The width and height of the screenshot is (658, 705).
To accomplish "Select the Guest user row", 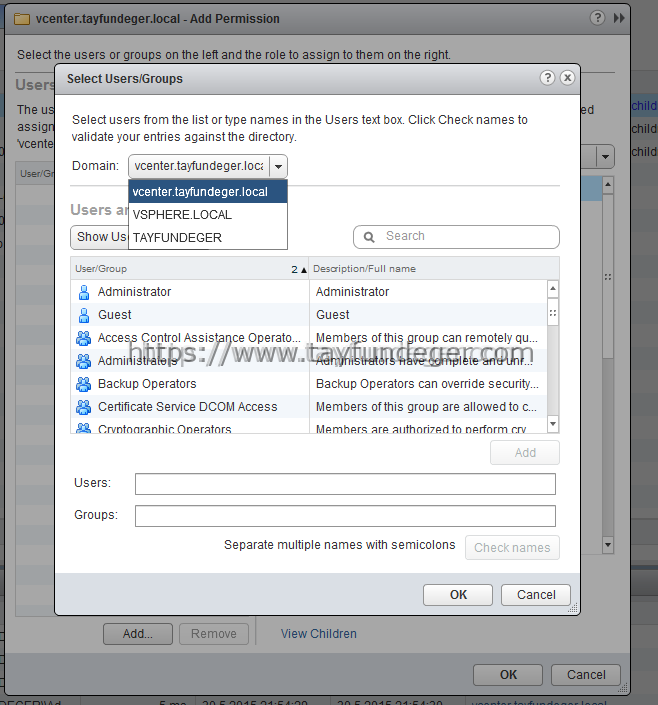I will click(x=309, y=315).
